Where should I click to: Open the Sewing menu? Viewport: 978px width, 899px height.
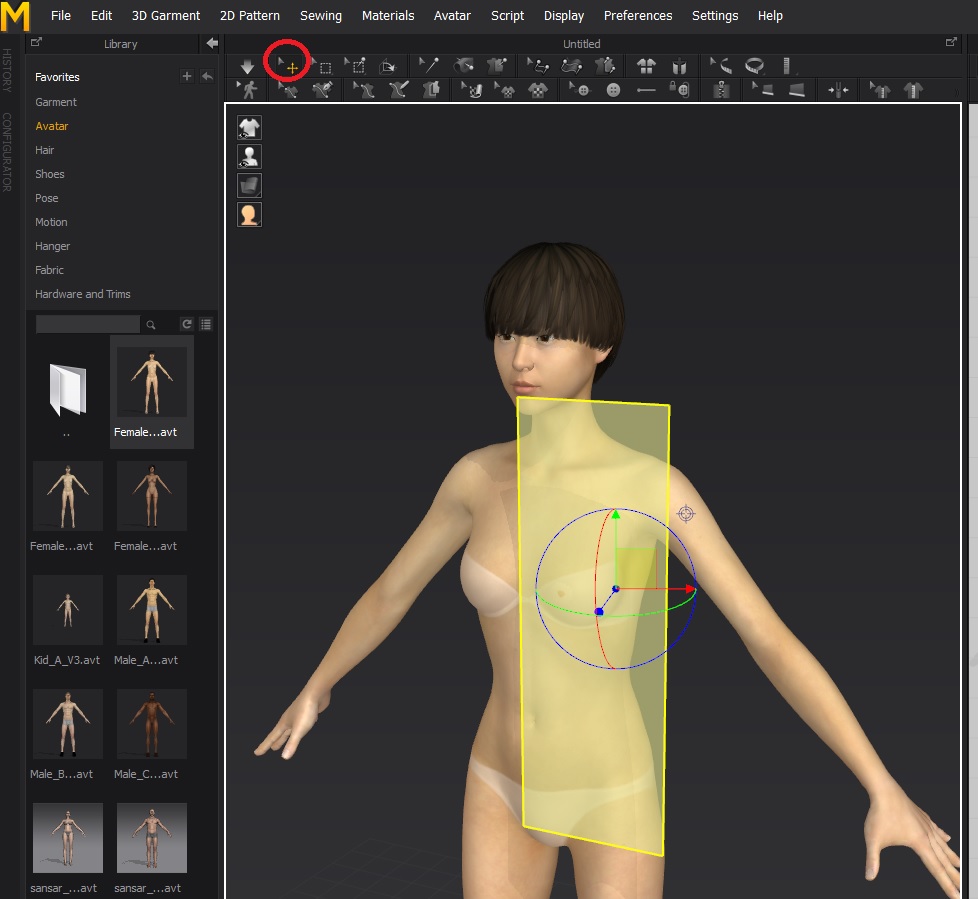(x=321, y=16)
